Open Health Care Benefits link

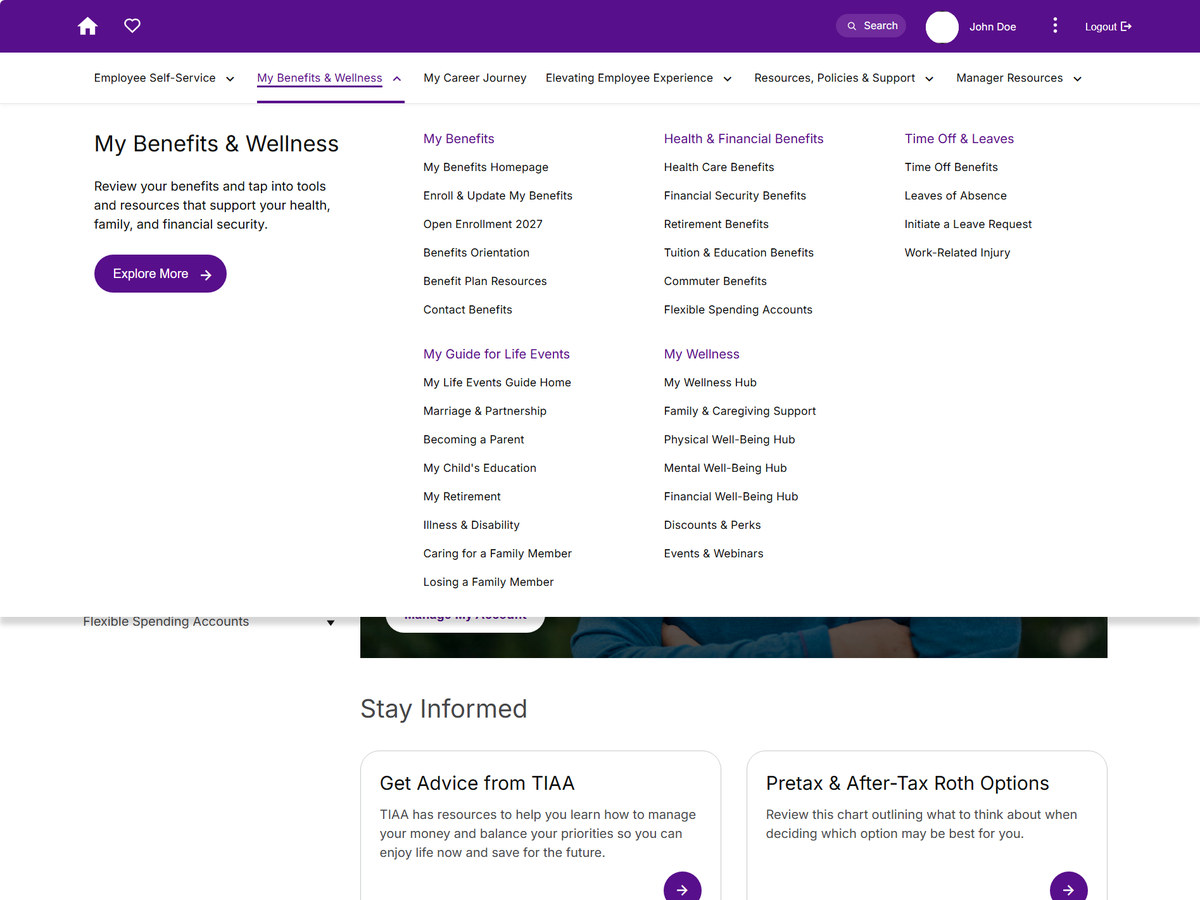coord(719,167)
